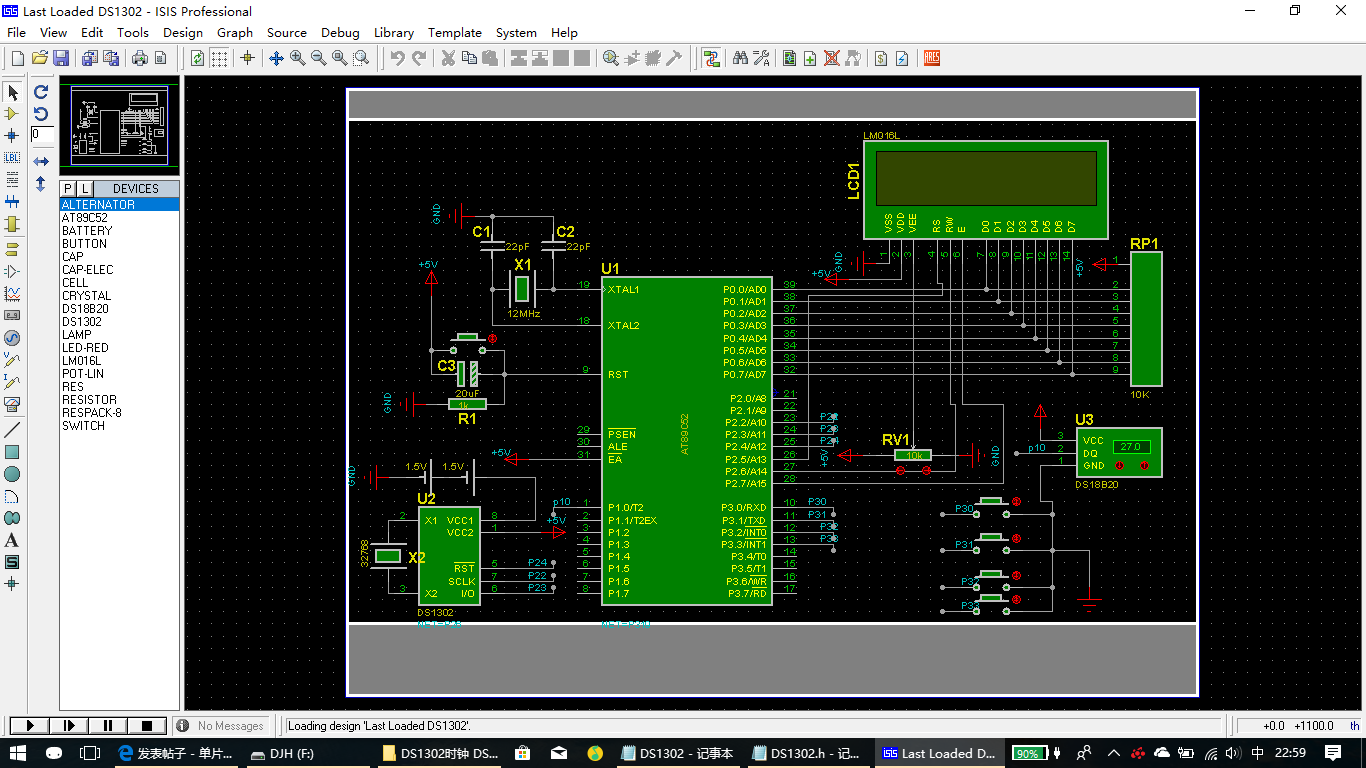This screenshot has width=1366, height=768.
Task: Save the current design using the floppy icon
Action: (61, 58)
